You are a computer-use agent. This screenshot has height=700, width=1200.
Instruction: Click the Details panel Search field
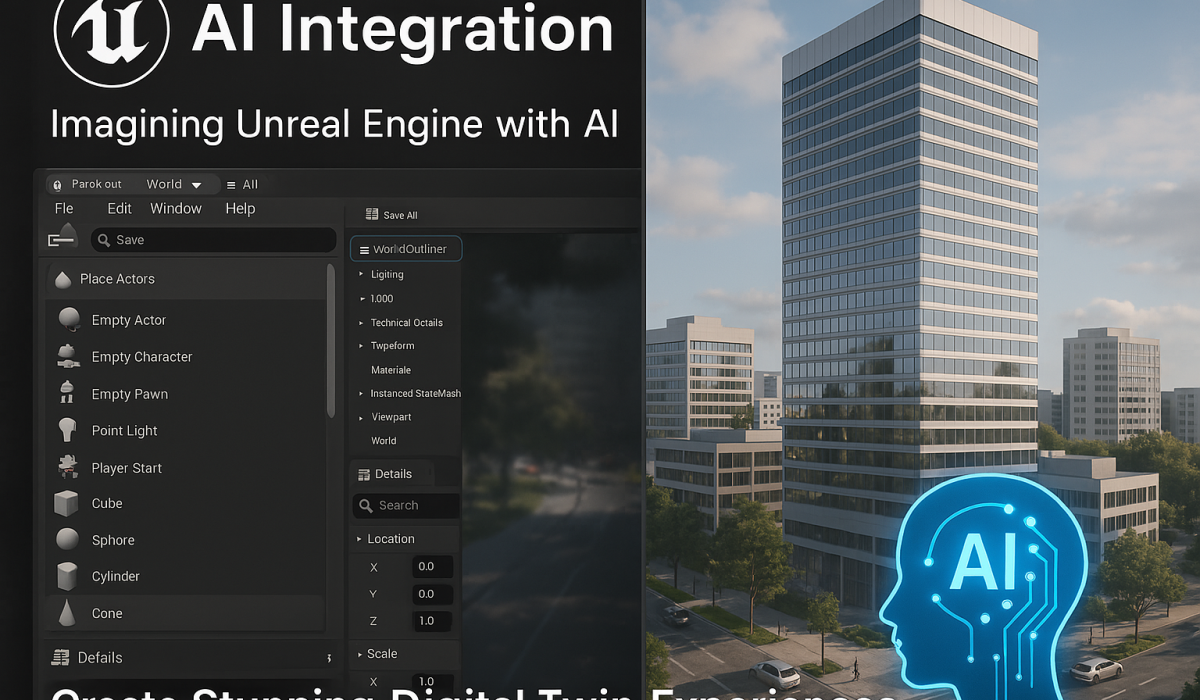406,506
